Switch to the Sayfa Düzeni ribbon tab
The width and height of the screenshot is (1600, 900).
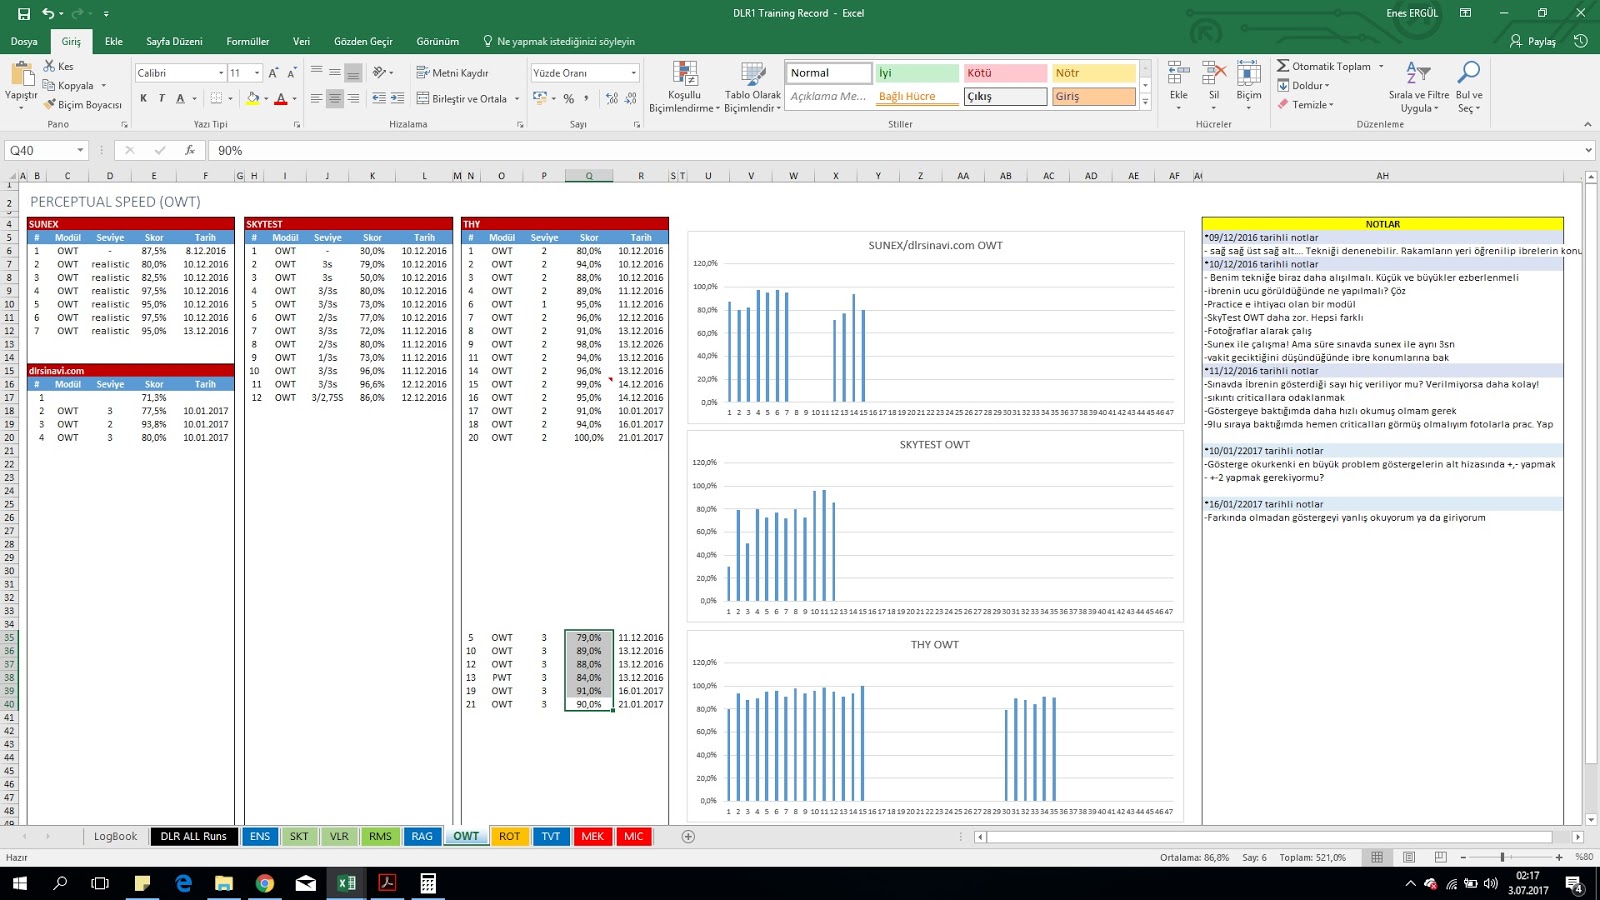[x=174, y=41]
